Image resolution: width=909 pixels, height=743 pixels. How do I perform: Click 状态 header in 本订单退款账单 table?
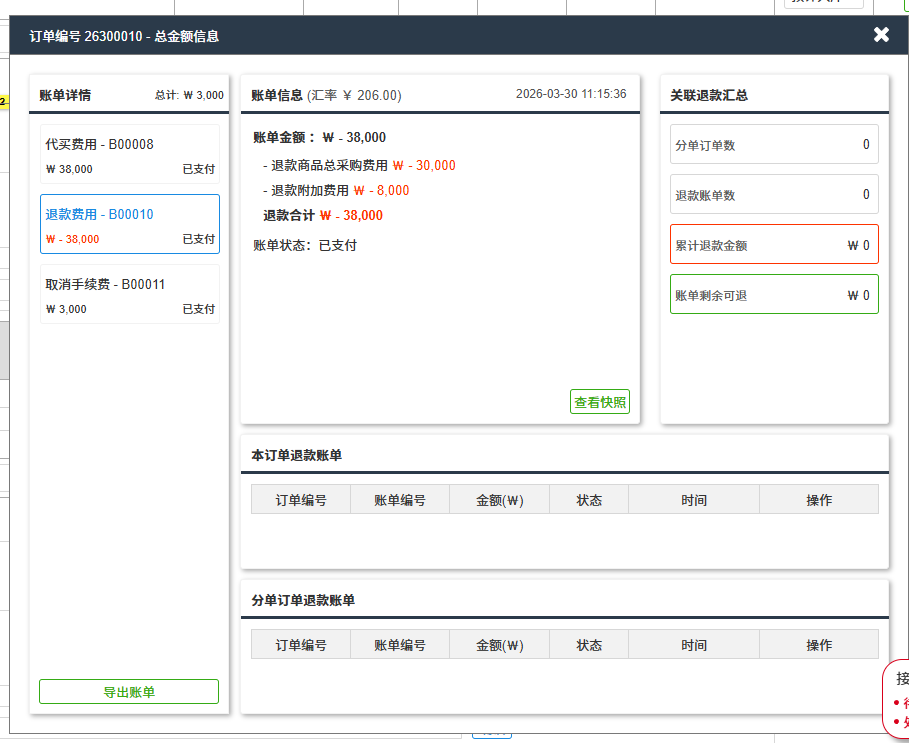tap(589, 500)
